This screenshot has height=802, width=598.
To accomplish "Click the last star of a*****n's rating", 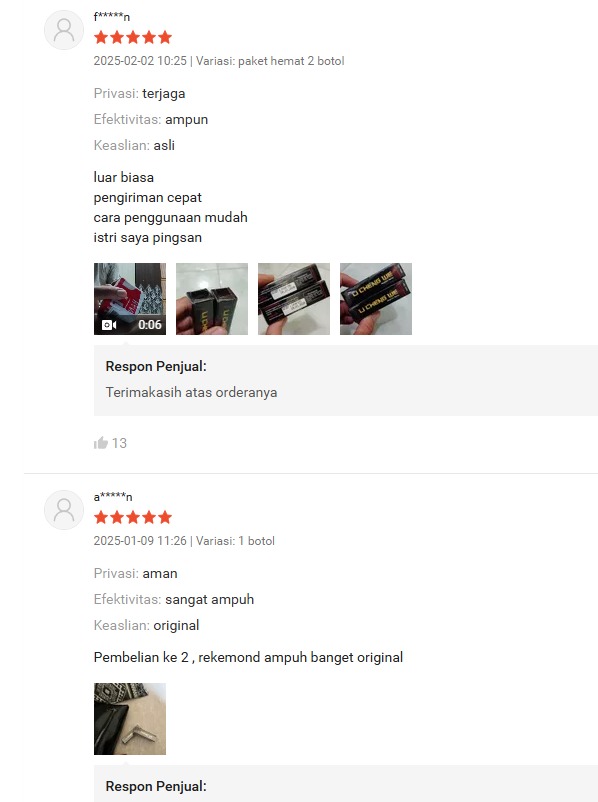I will [165, 517].
